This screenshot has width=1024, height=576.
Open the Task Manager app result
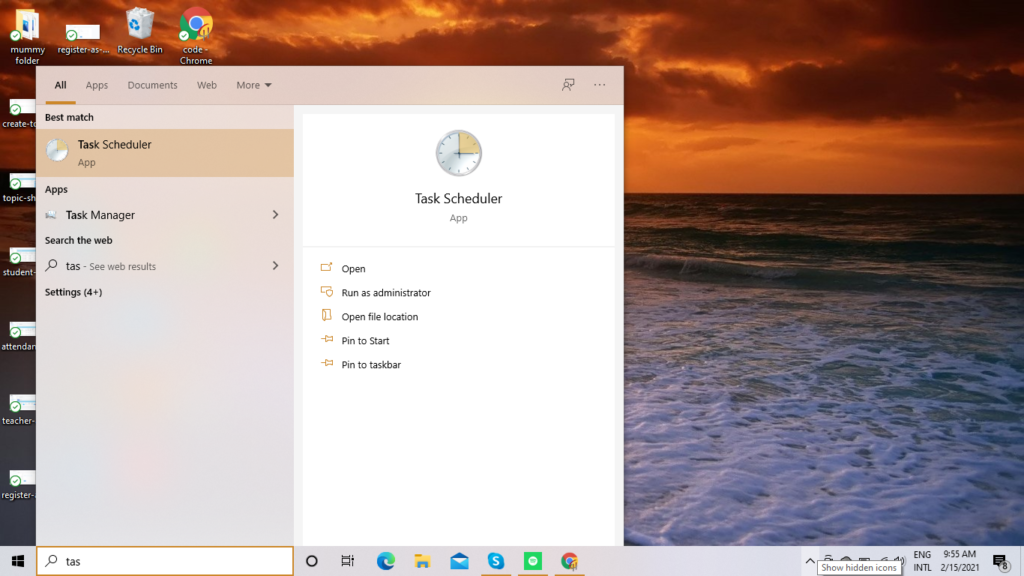165,215
